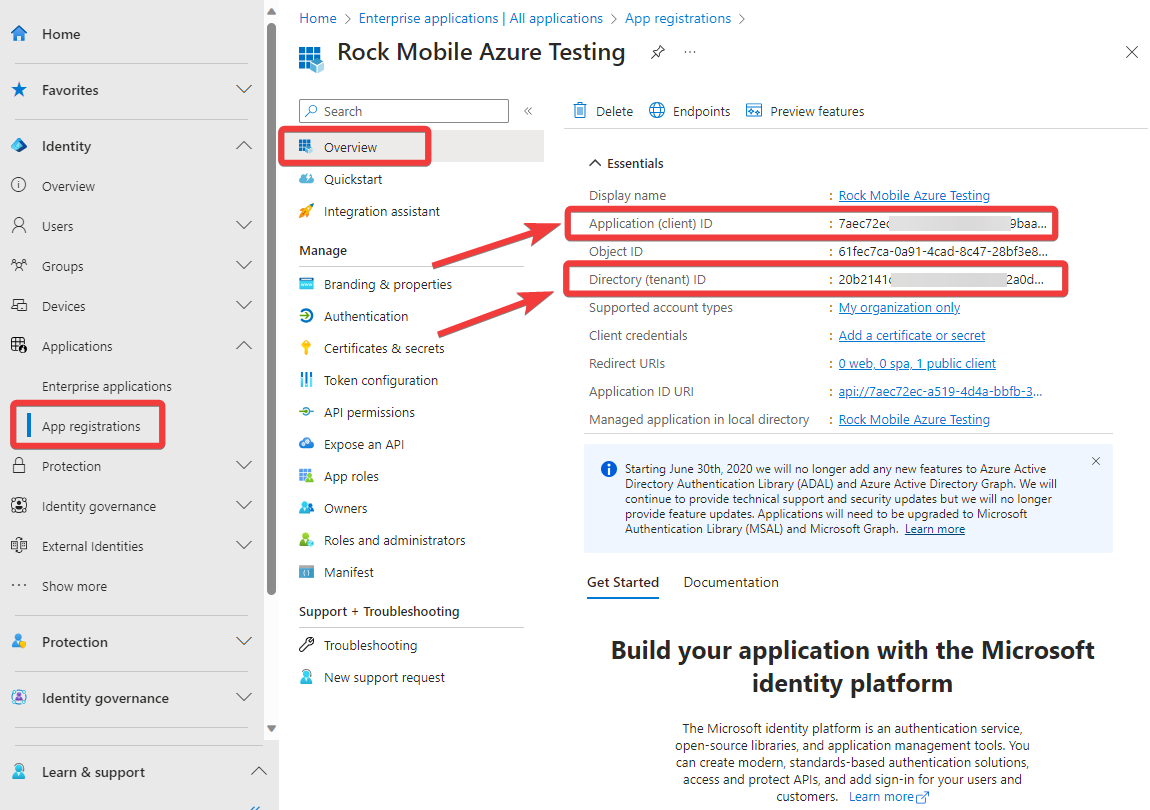Click the resource menu Search field

pos(403,111)
